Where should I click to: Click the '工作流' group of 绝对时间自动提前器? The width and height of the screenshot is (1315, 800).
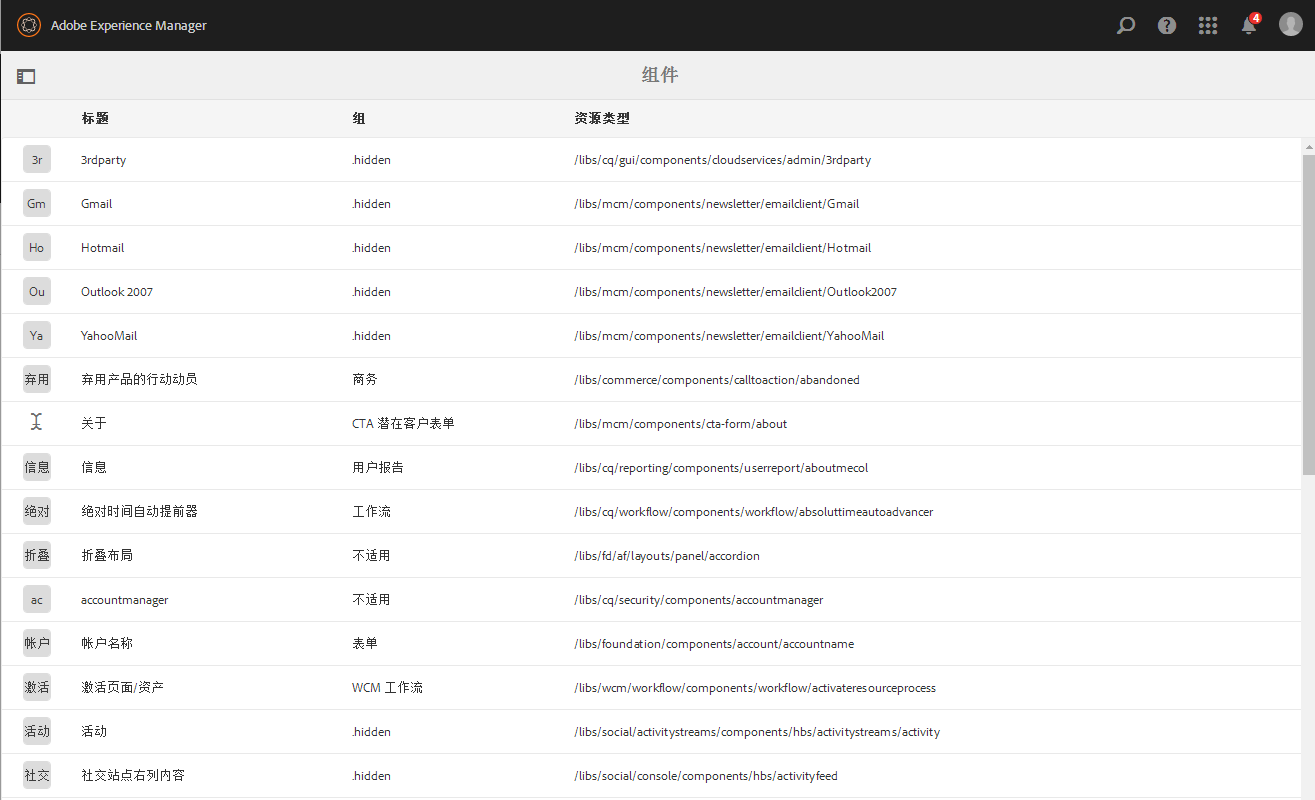pyautogui.click(x=371, y=512)
